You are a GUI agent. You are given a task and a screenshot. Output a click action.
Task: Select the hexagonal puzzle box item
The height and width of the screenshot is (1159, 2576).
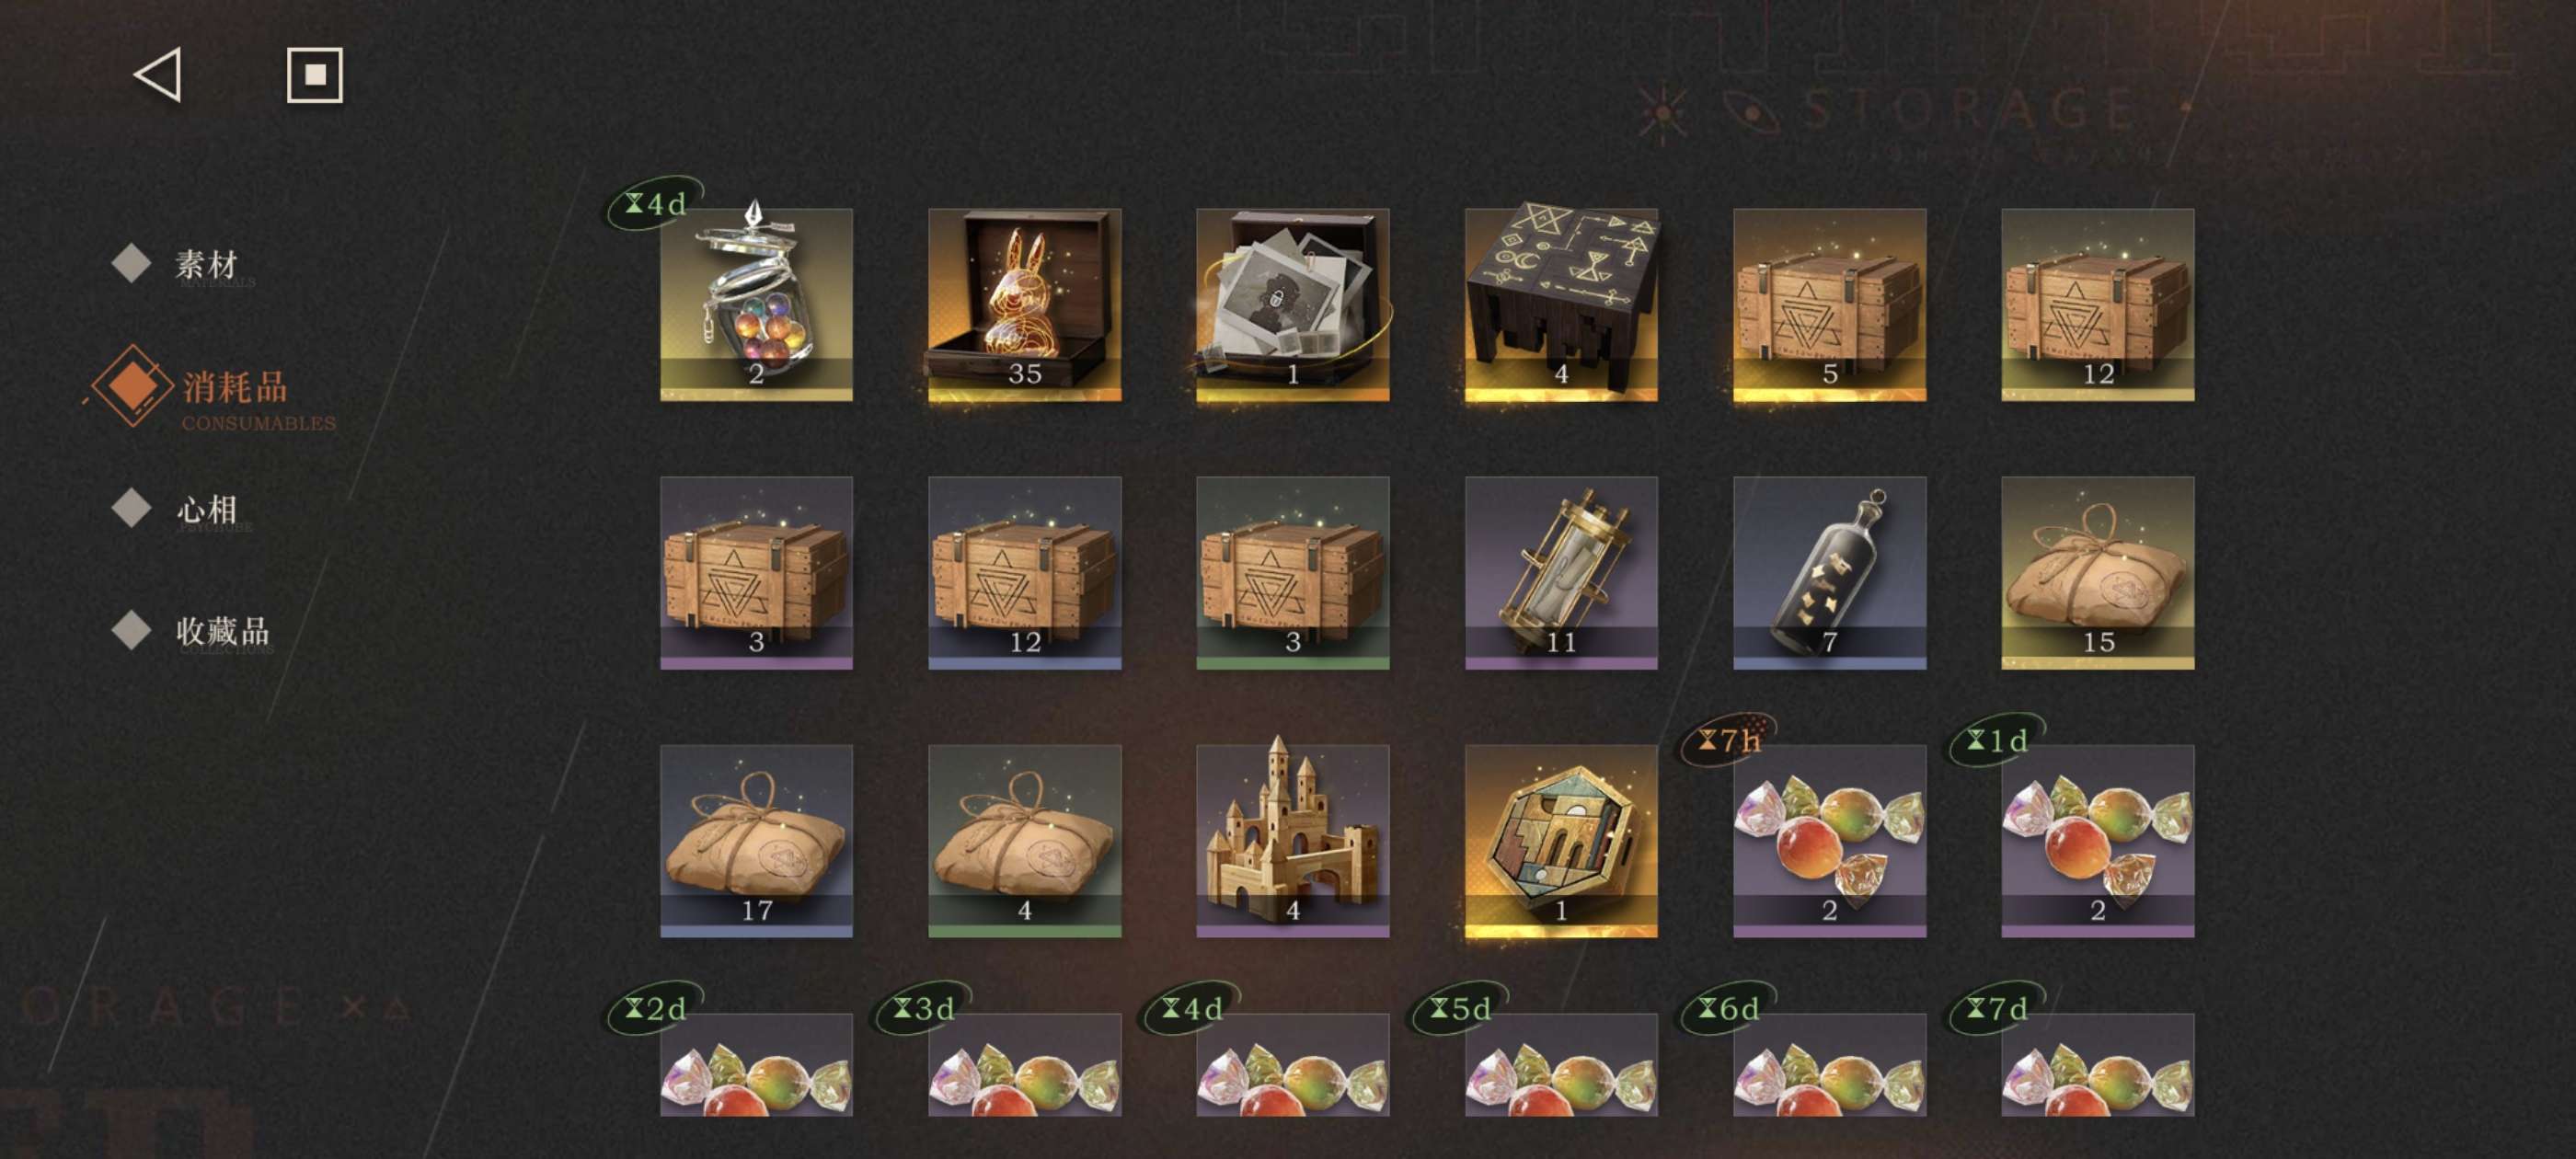1561,841
